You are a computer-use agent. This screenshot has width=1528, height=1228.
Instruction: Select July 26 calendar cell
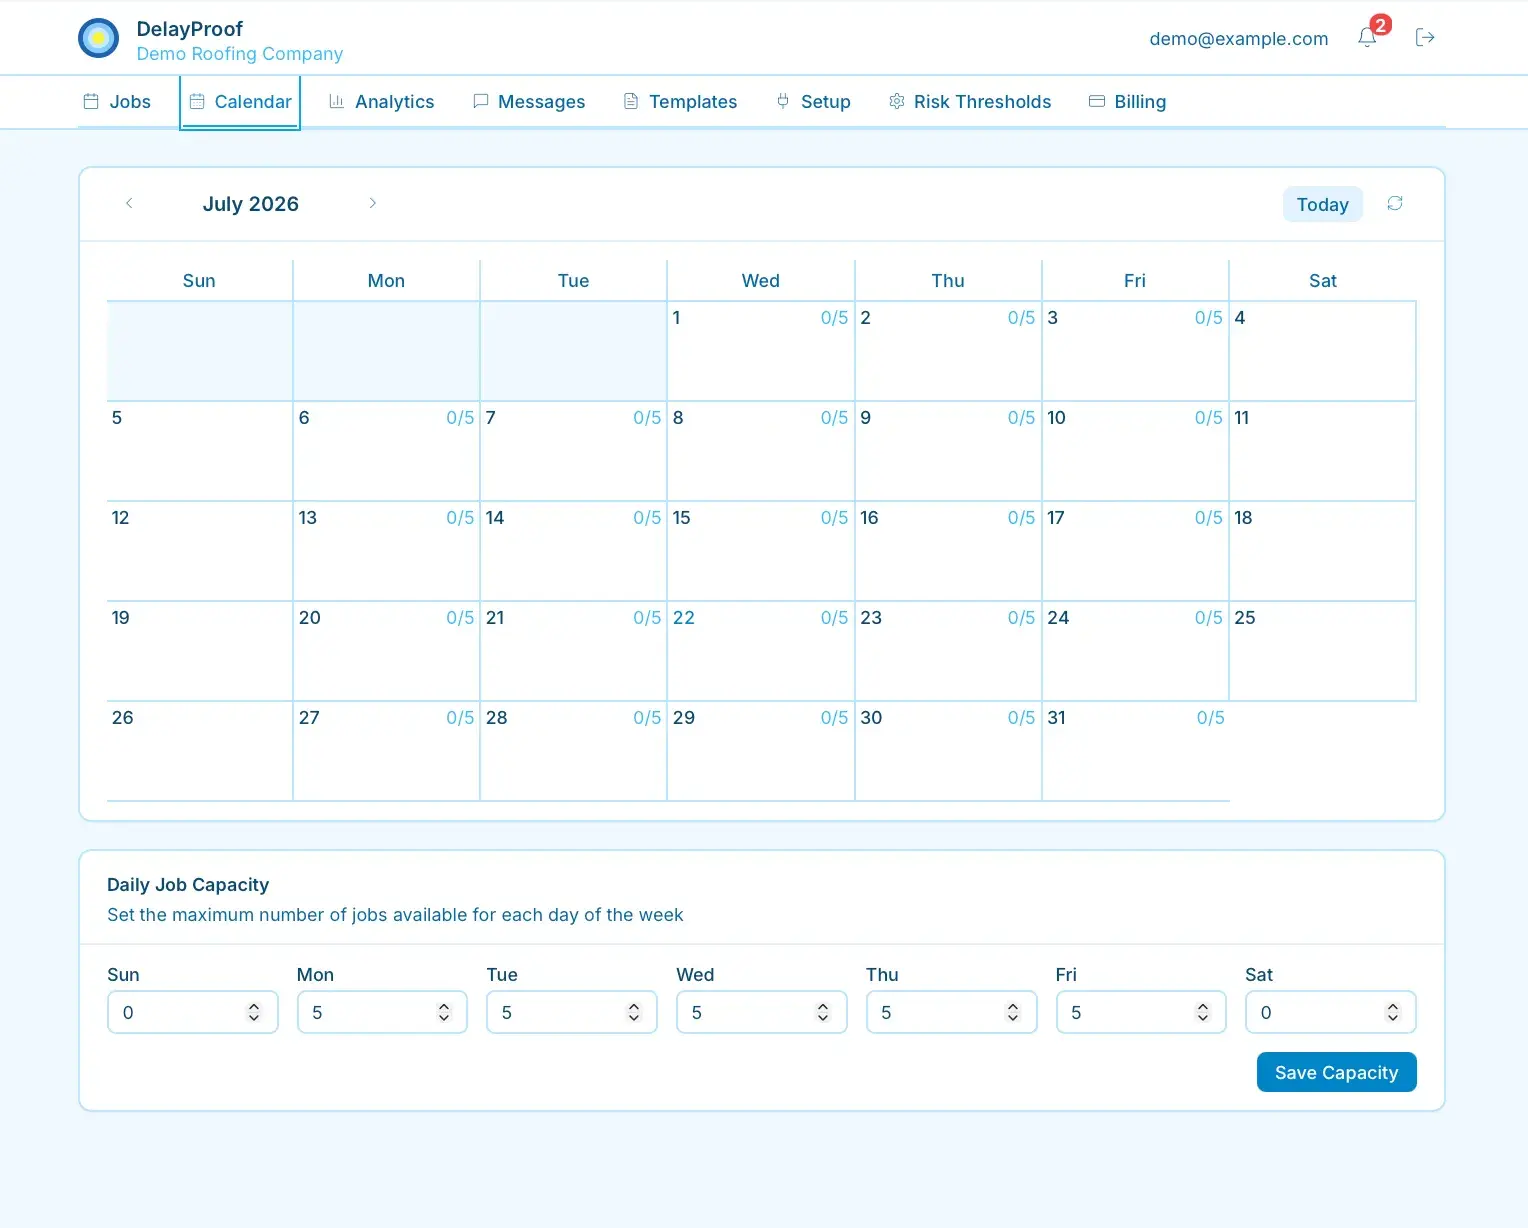(199, 751)
